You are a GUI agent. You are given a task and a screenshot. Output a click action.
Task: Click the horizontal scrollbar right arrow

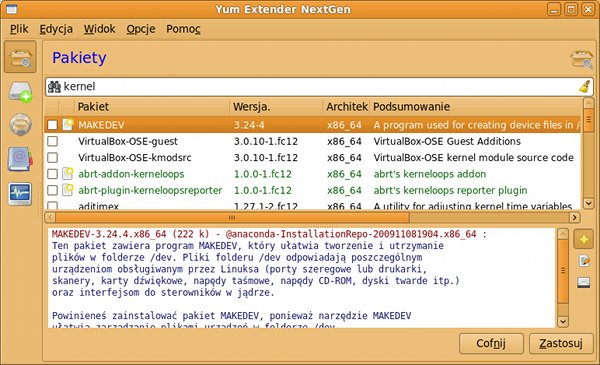[574, 218]
